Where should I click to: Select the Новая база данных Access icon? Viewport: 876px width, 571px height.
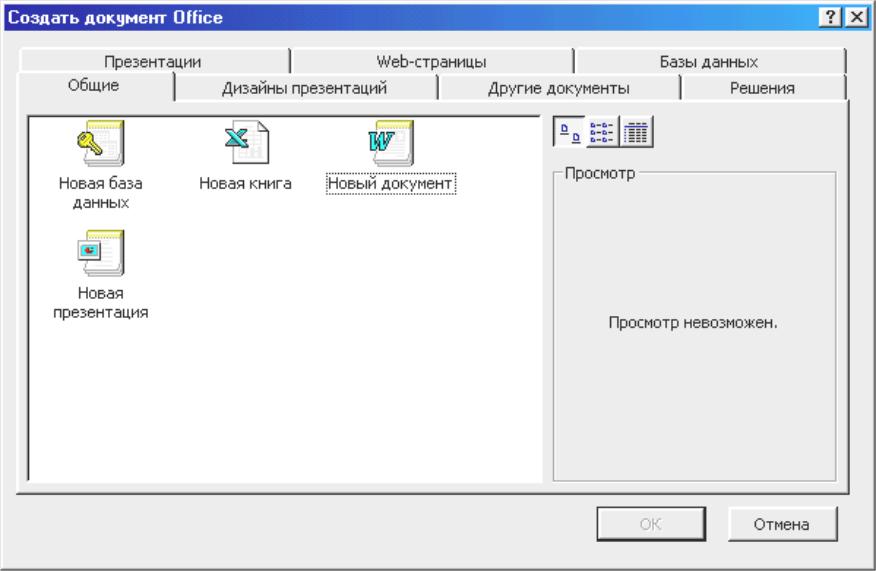click(x=101, y=143)
